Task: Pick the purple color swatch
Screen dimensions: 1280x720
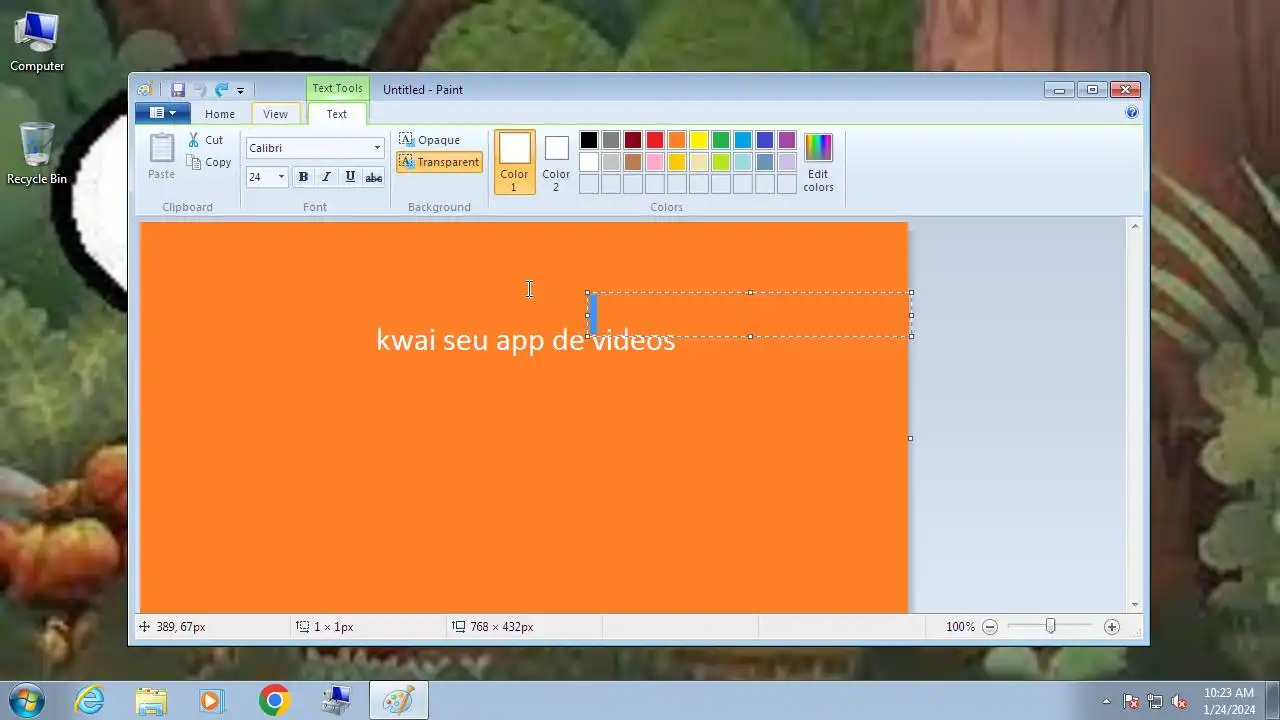Action: pos(787,140)
